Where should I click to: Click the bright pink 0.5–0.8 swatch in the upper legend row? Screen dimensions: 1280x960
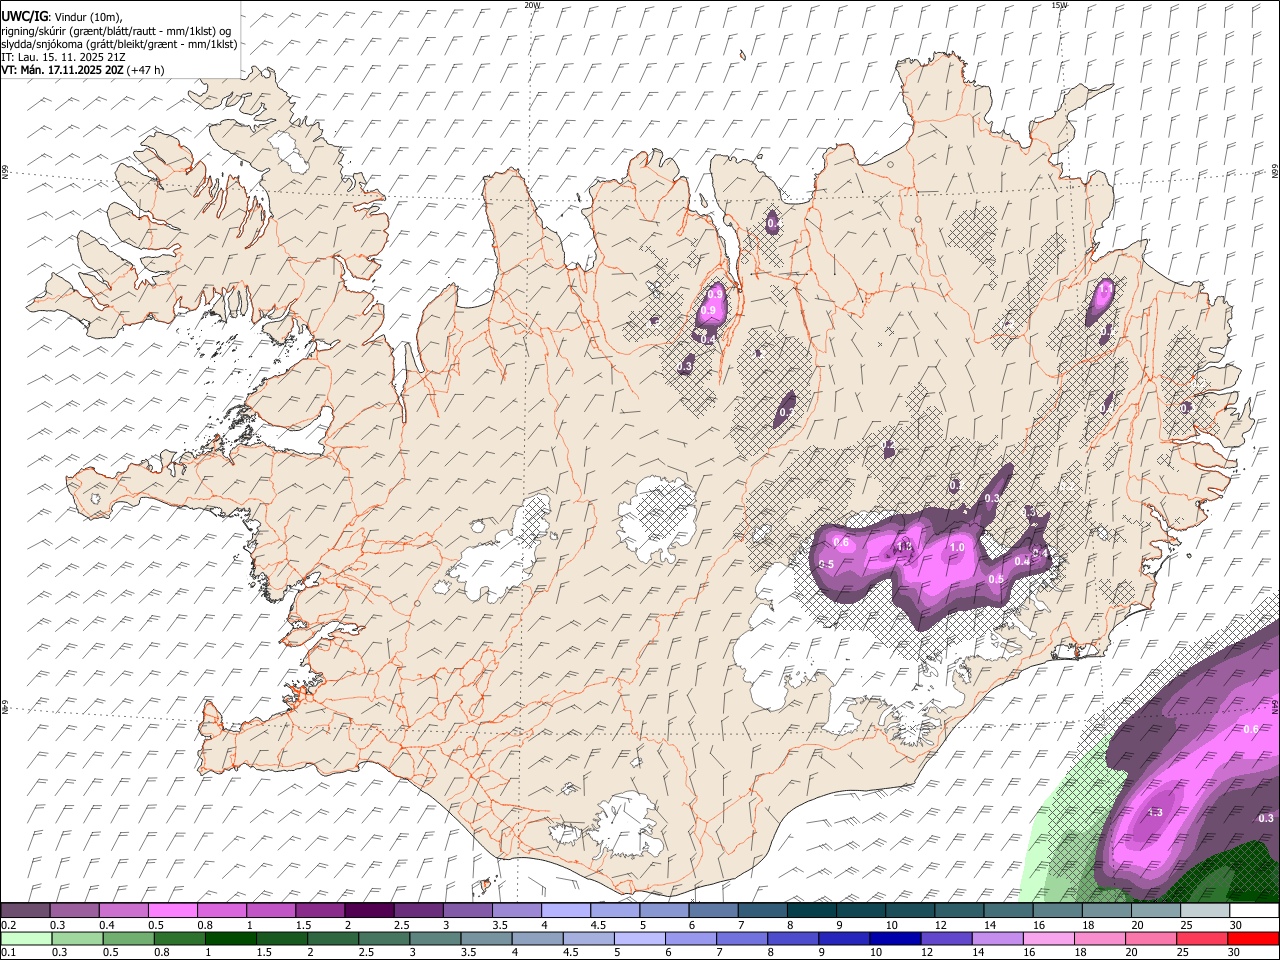173,911
